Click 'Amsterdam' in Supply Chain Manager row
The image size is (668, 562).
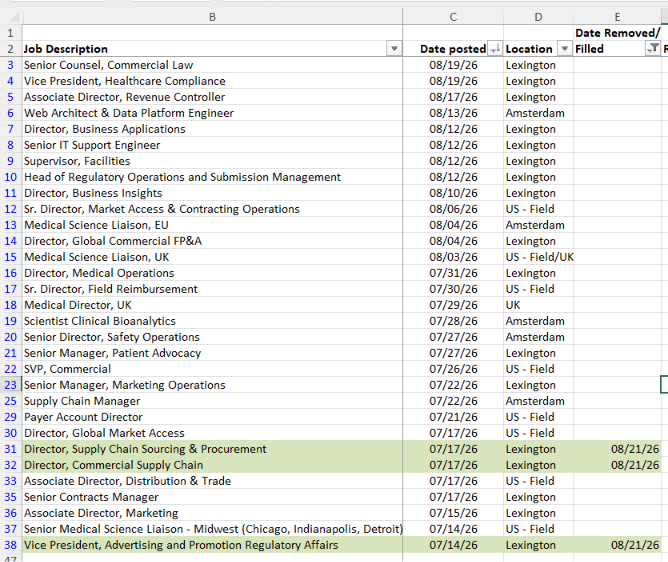pyautogui.click(x=538, y=401)
